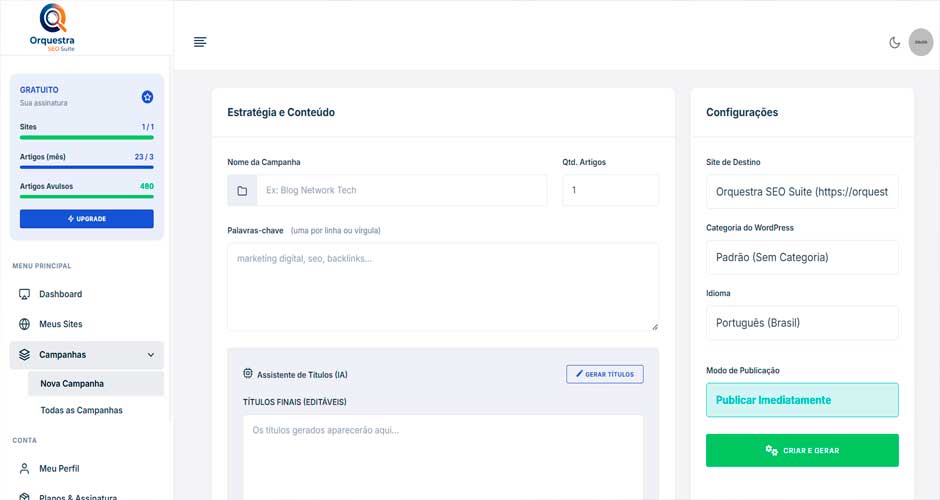
Task: Switch to dark mode with moon icon
Action: tap(894, 42)
